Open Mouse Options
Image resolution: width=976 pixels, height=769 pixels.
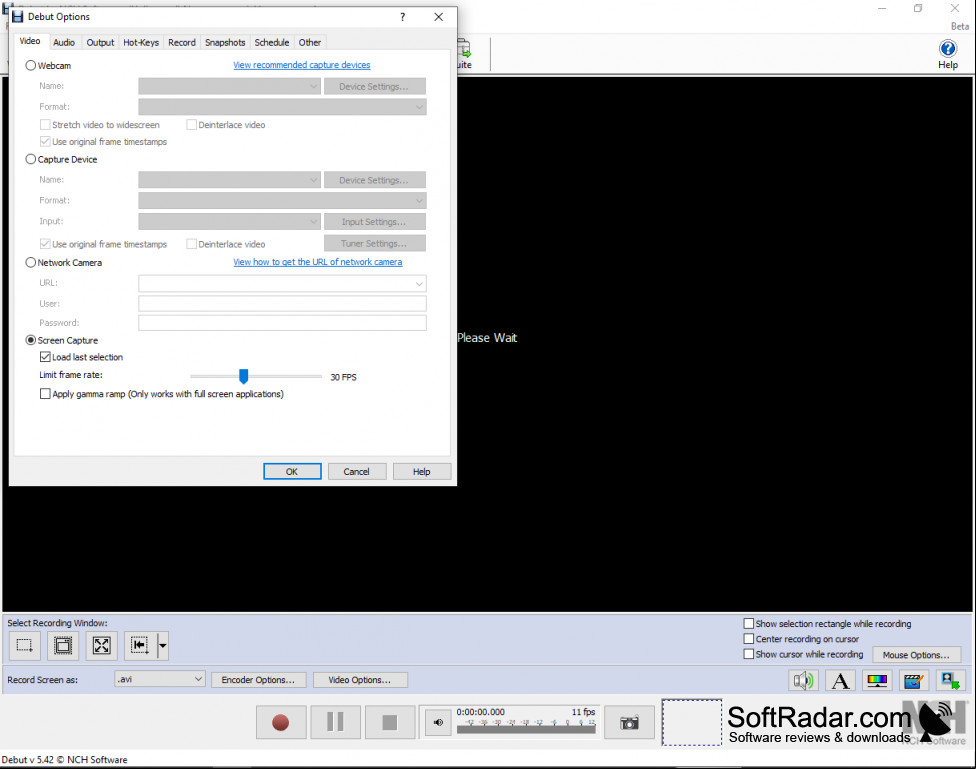pos(916,655)
